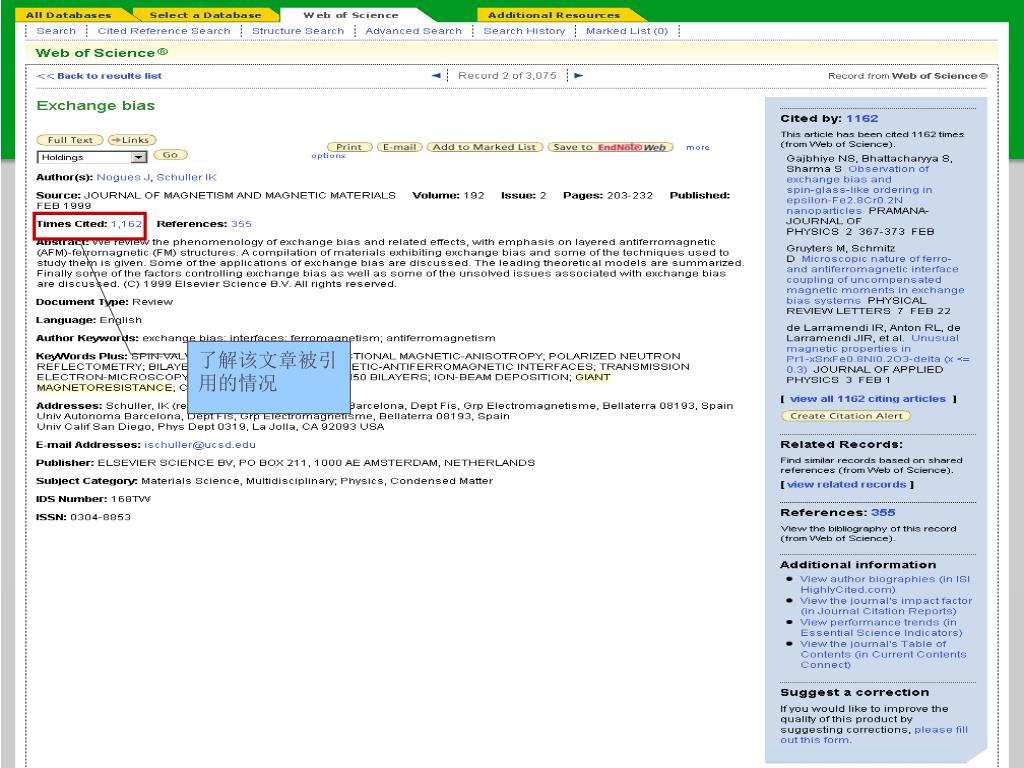Click the E-mail button
The height and width of the screenshot is (768, 1024).
pos(400,147)
